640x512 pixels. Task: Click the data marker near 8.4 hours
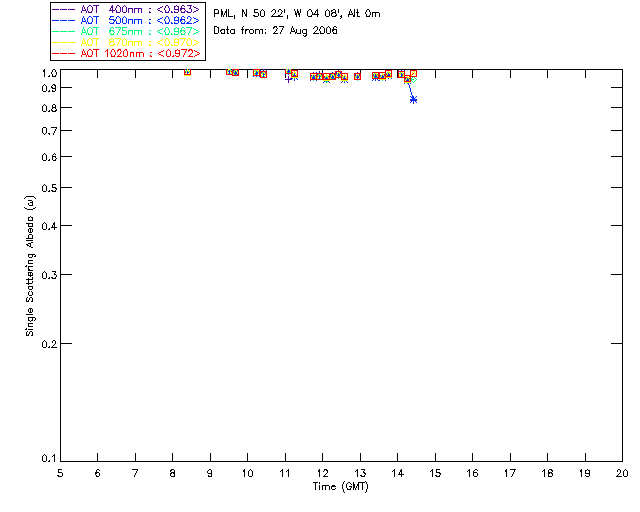coord(187,72)
